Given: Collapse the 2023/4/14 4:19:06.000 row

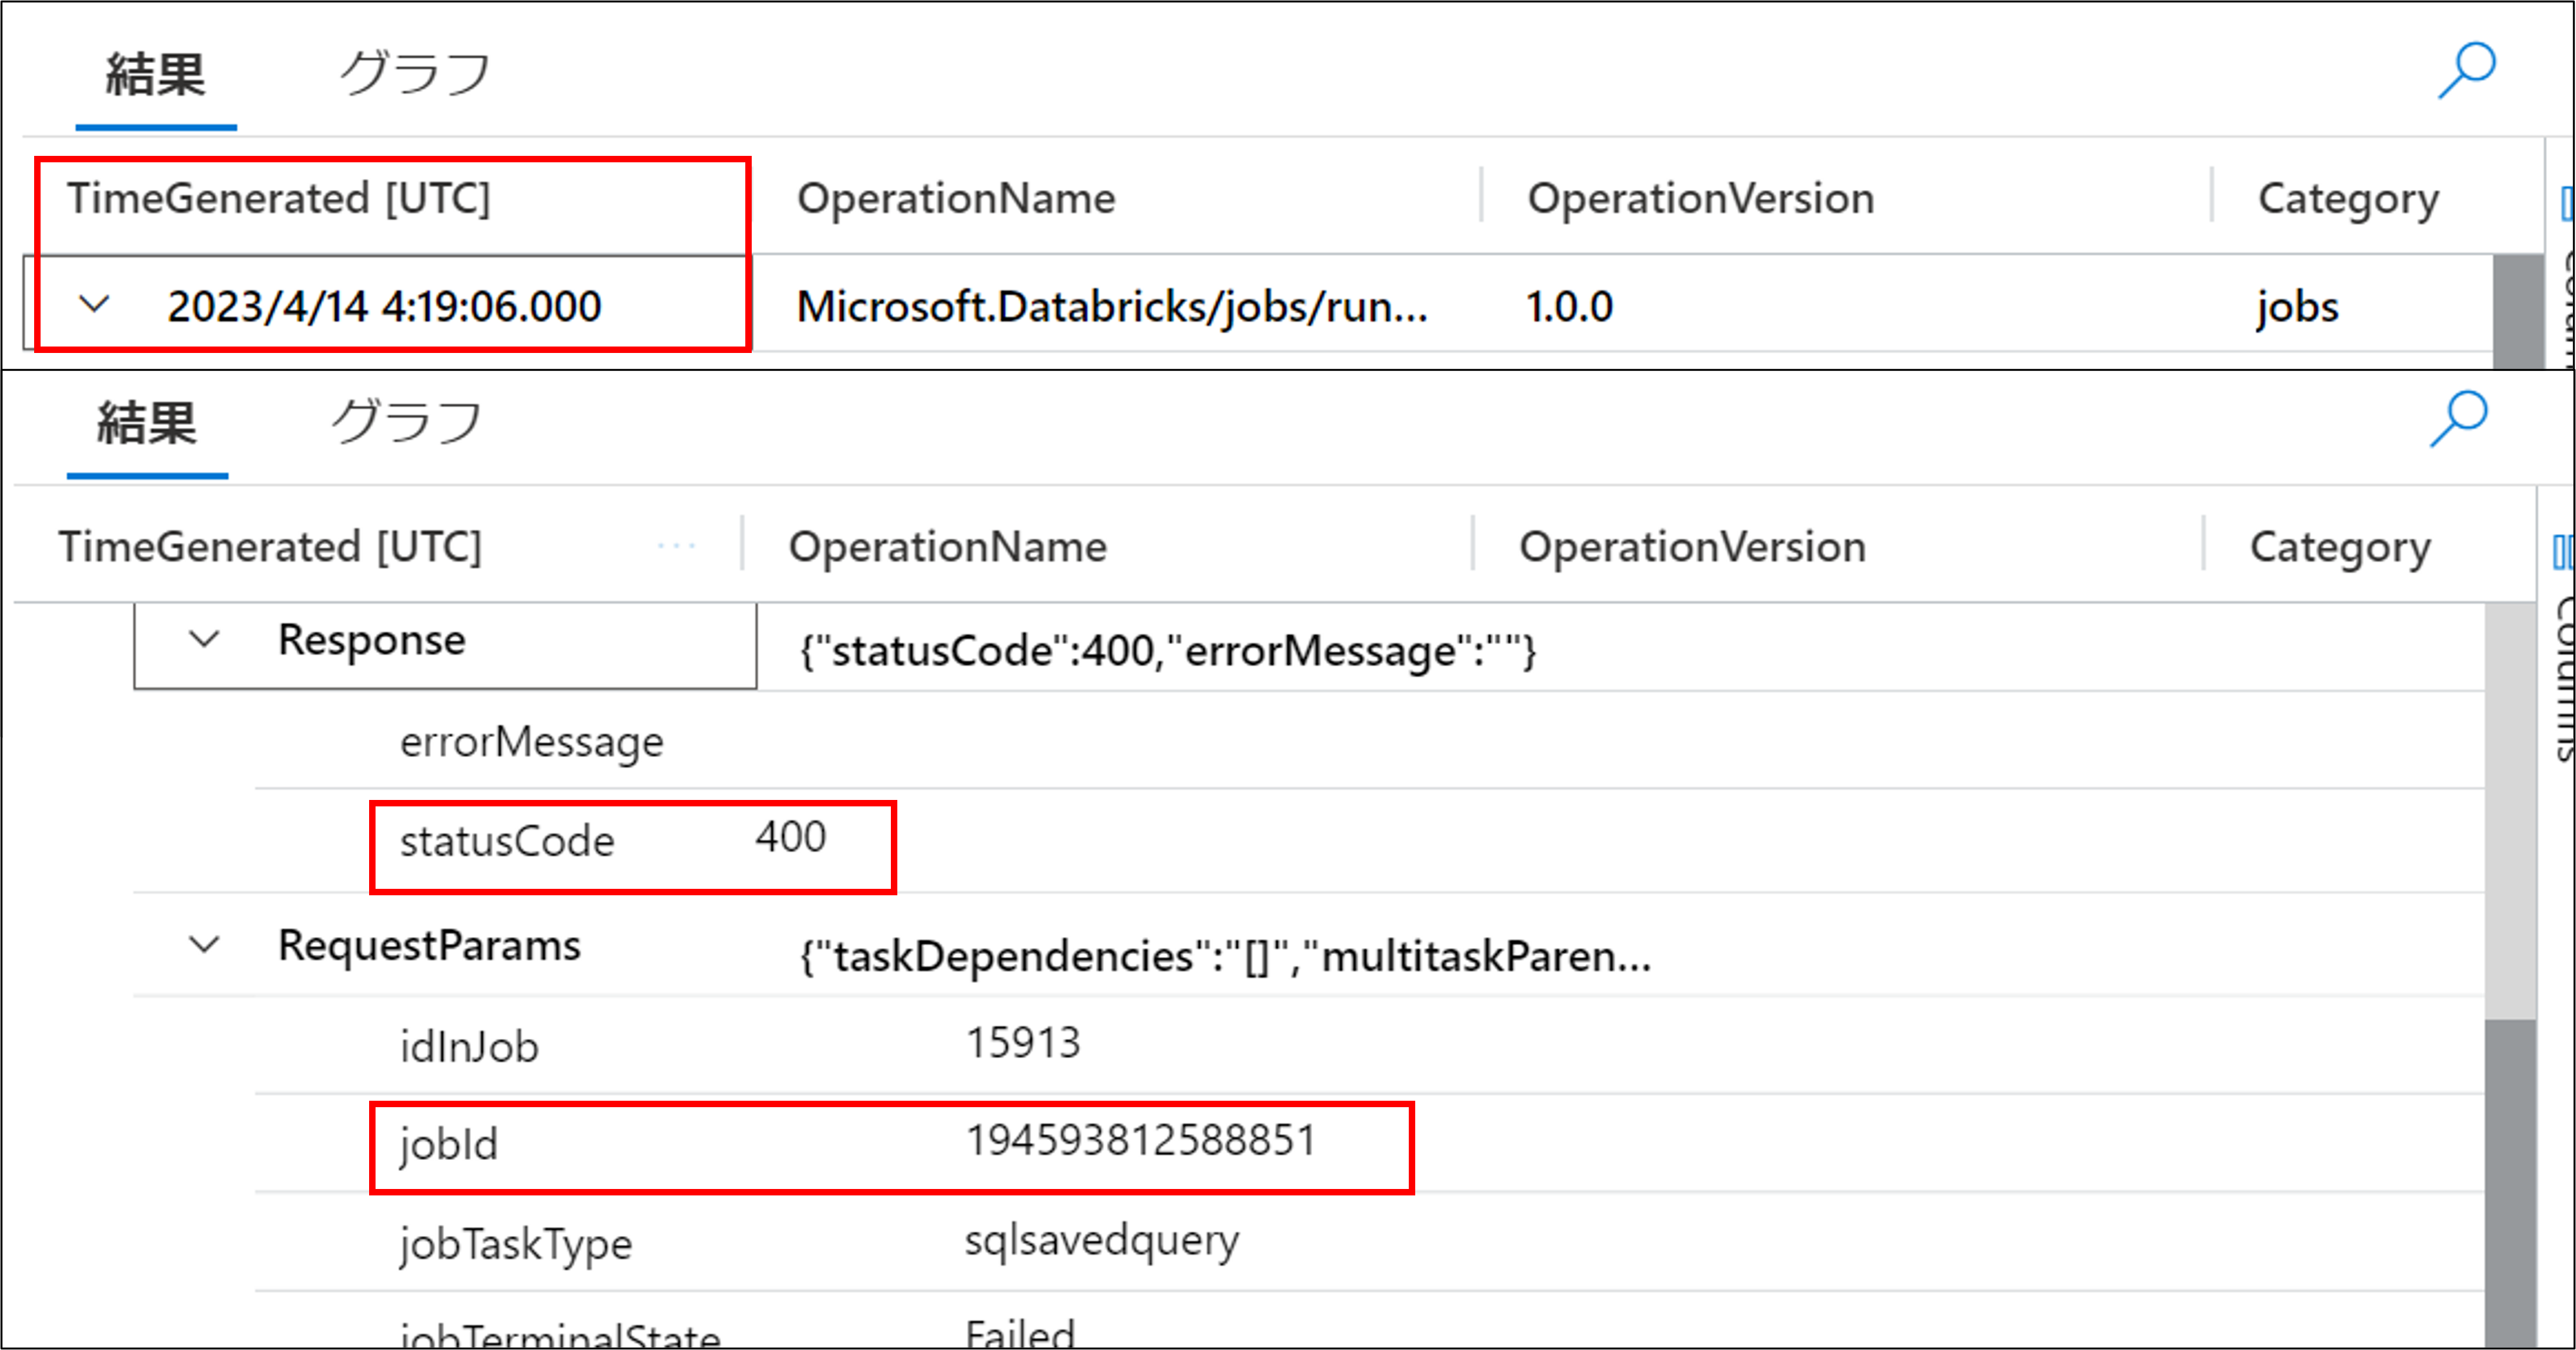Looking at the screenshot, I should pos(94,304).
